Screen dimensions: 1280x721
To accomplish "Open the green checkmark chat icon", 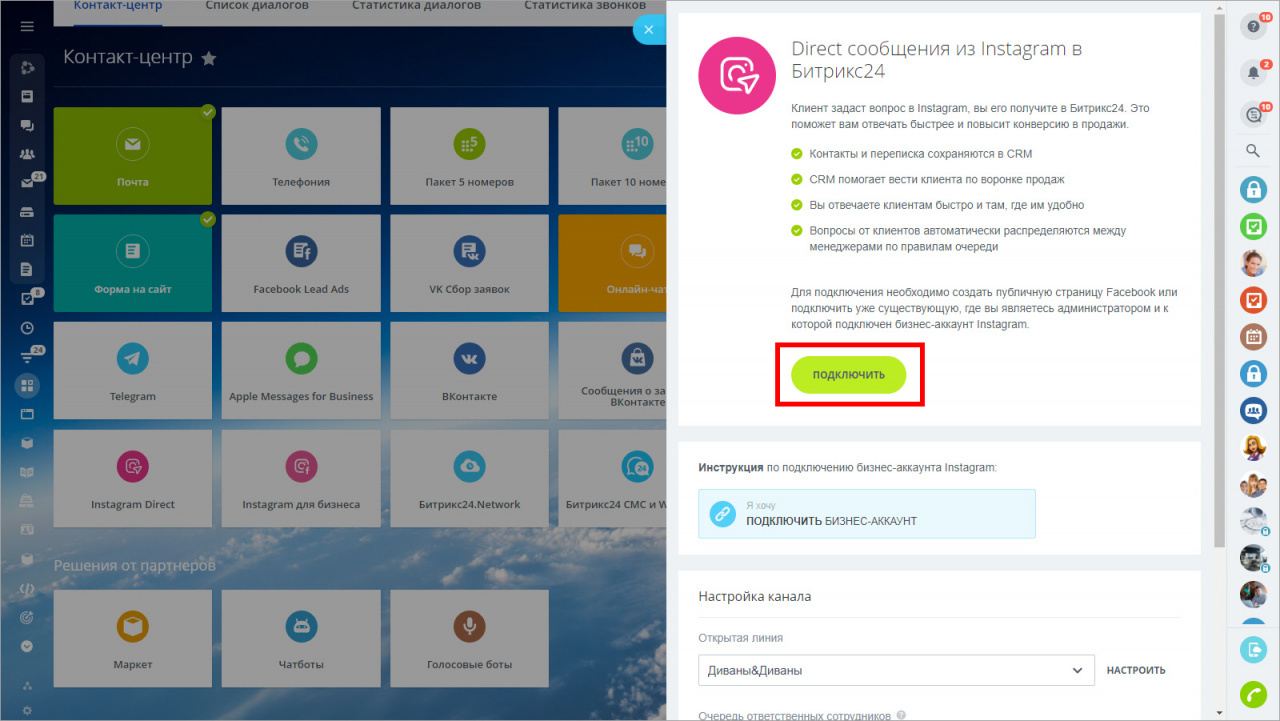I will (1253, 226).
